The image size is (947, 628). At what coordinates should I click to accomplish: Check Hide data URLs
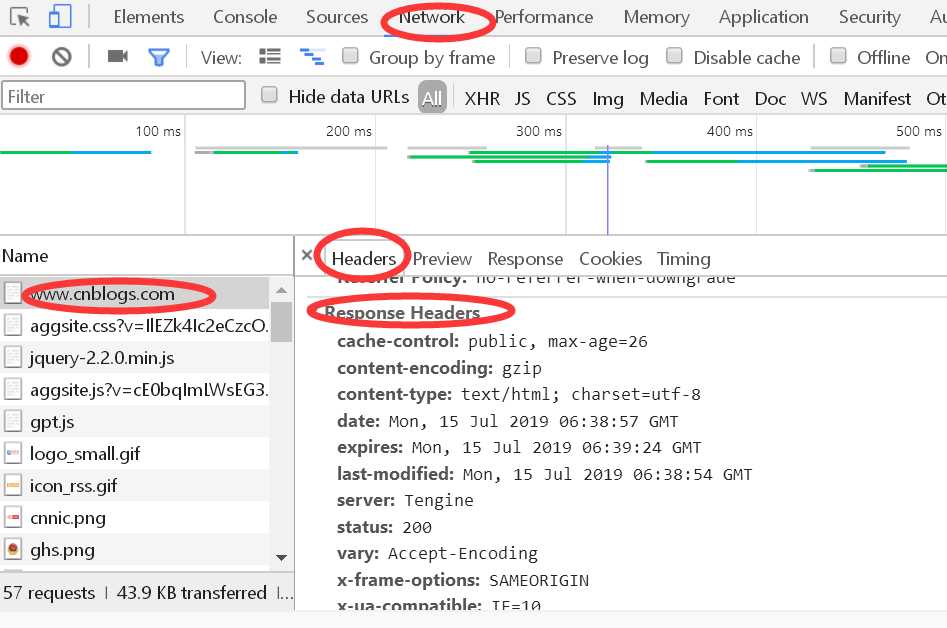point(269,95)
